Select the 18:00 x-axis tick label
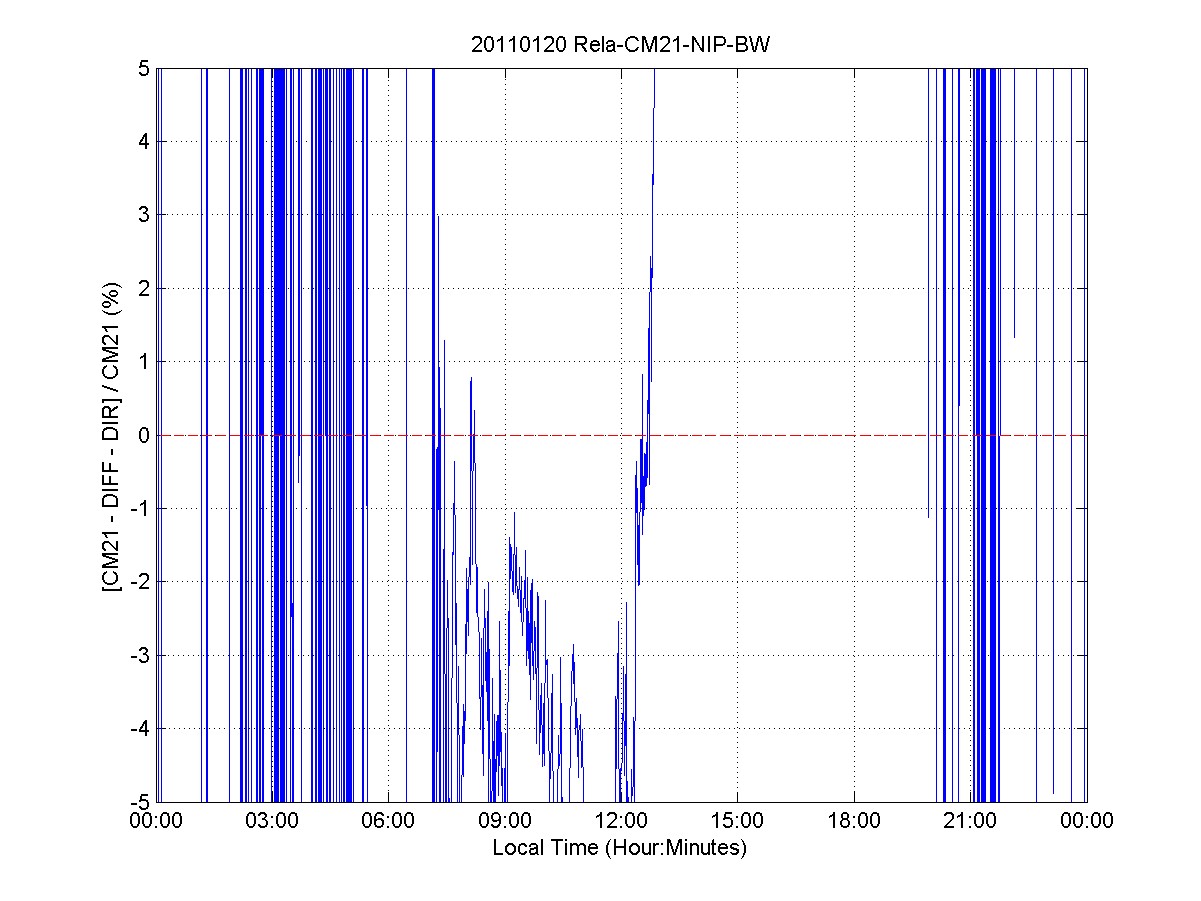Viewport: 1201px width, 901px height. click(x=854, y=821)
